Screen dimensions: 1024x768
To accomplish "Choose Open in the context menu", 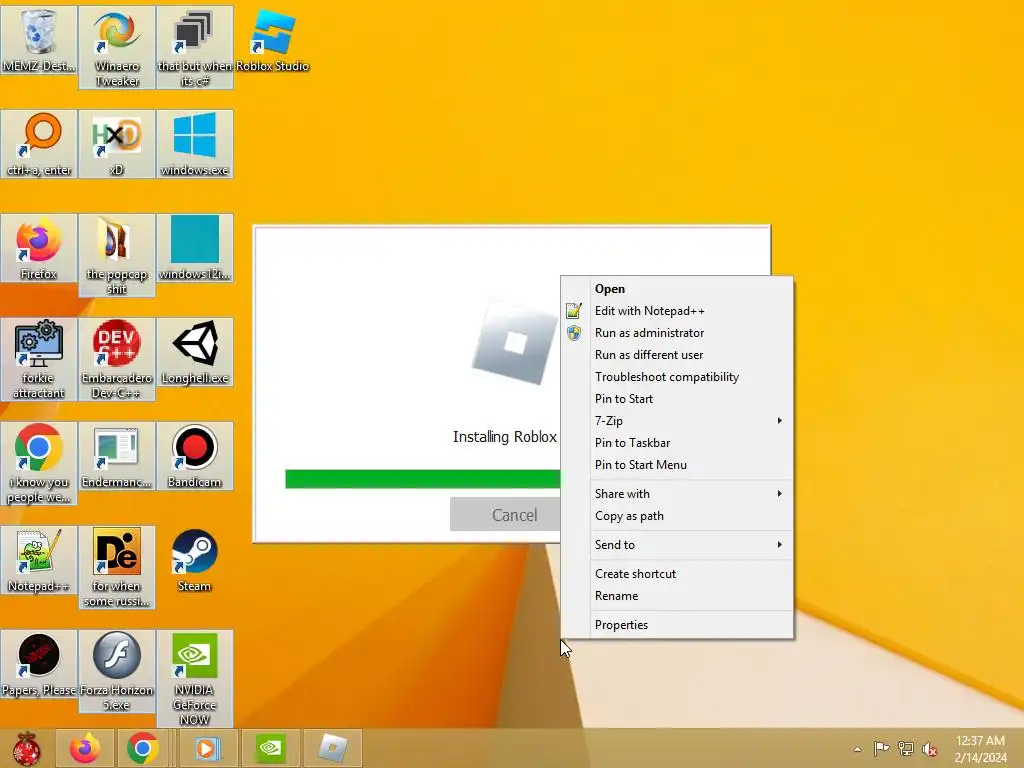I will tap(678, 289).
